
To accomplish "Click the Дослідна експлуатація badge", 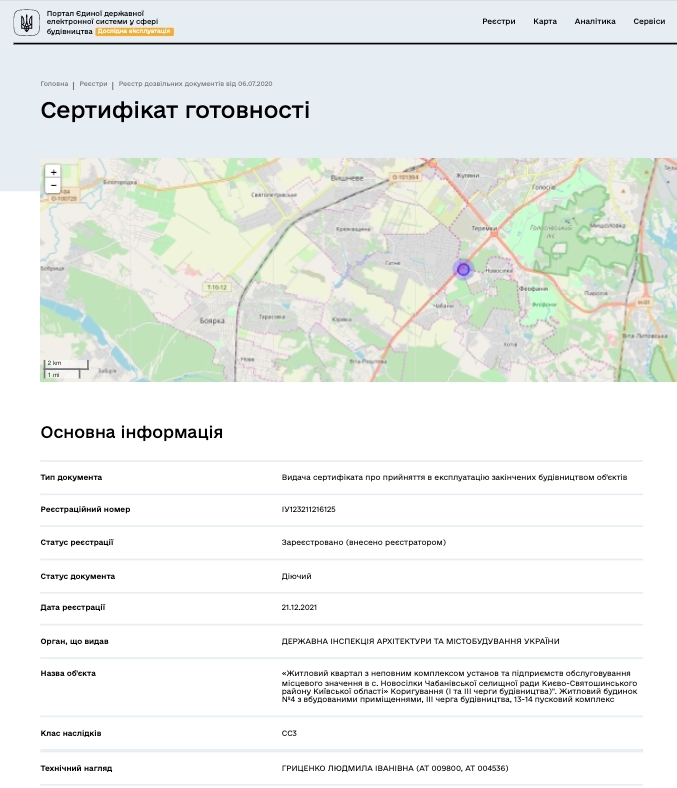I will point(134,31).
